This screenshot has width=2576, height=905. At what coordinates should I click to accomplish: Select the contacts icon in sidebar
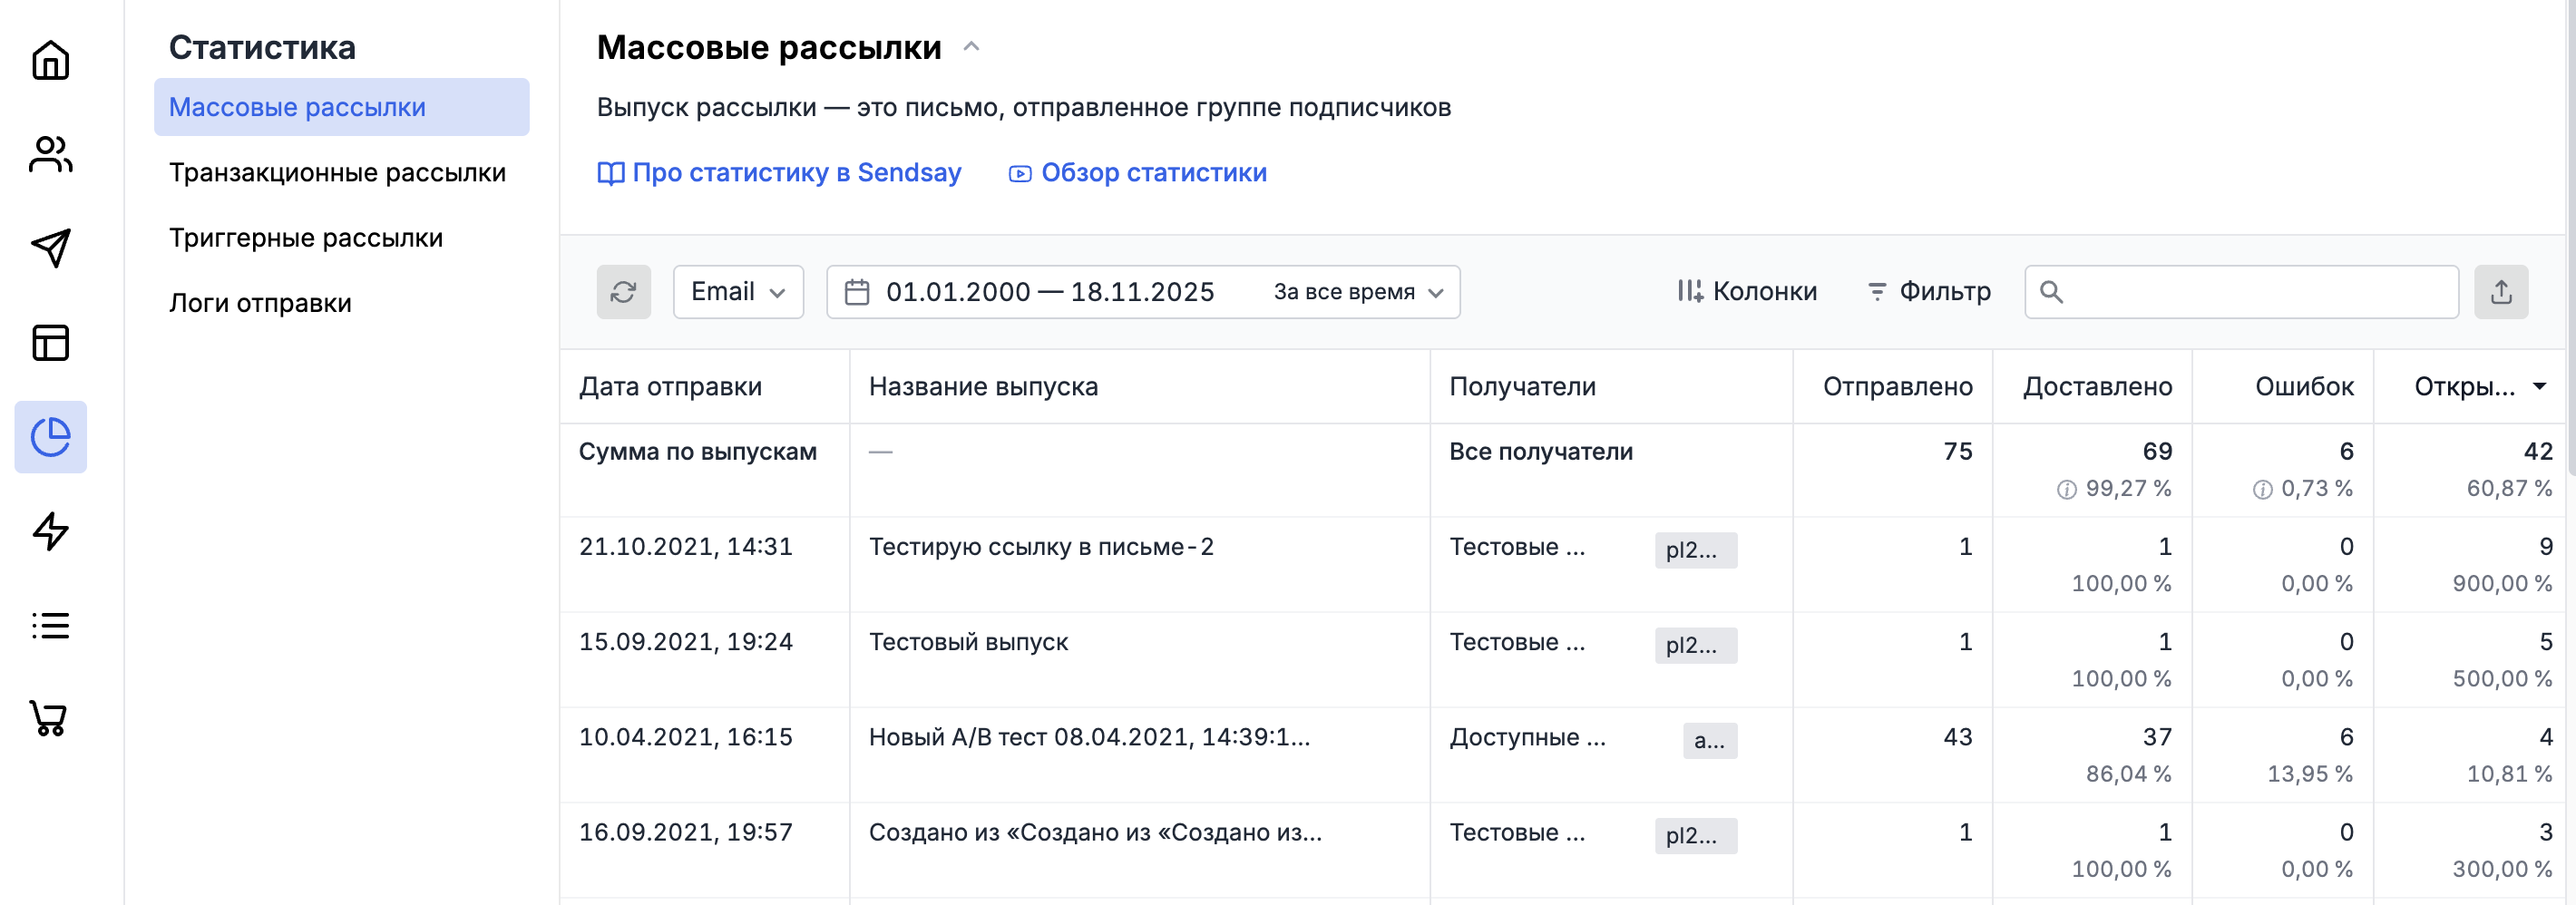50,155
